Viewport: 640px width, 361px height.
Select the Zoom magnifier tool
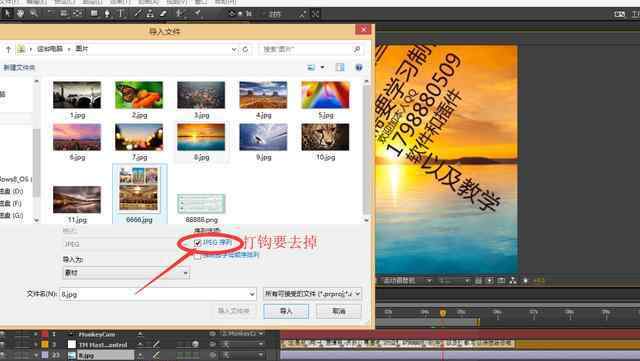coord(34,13)
